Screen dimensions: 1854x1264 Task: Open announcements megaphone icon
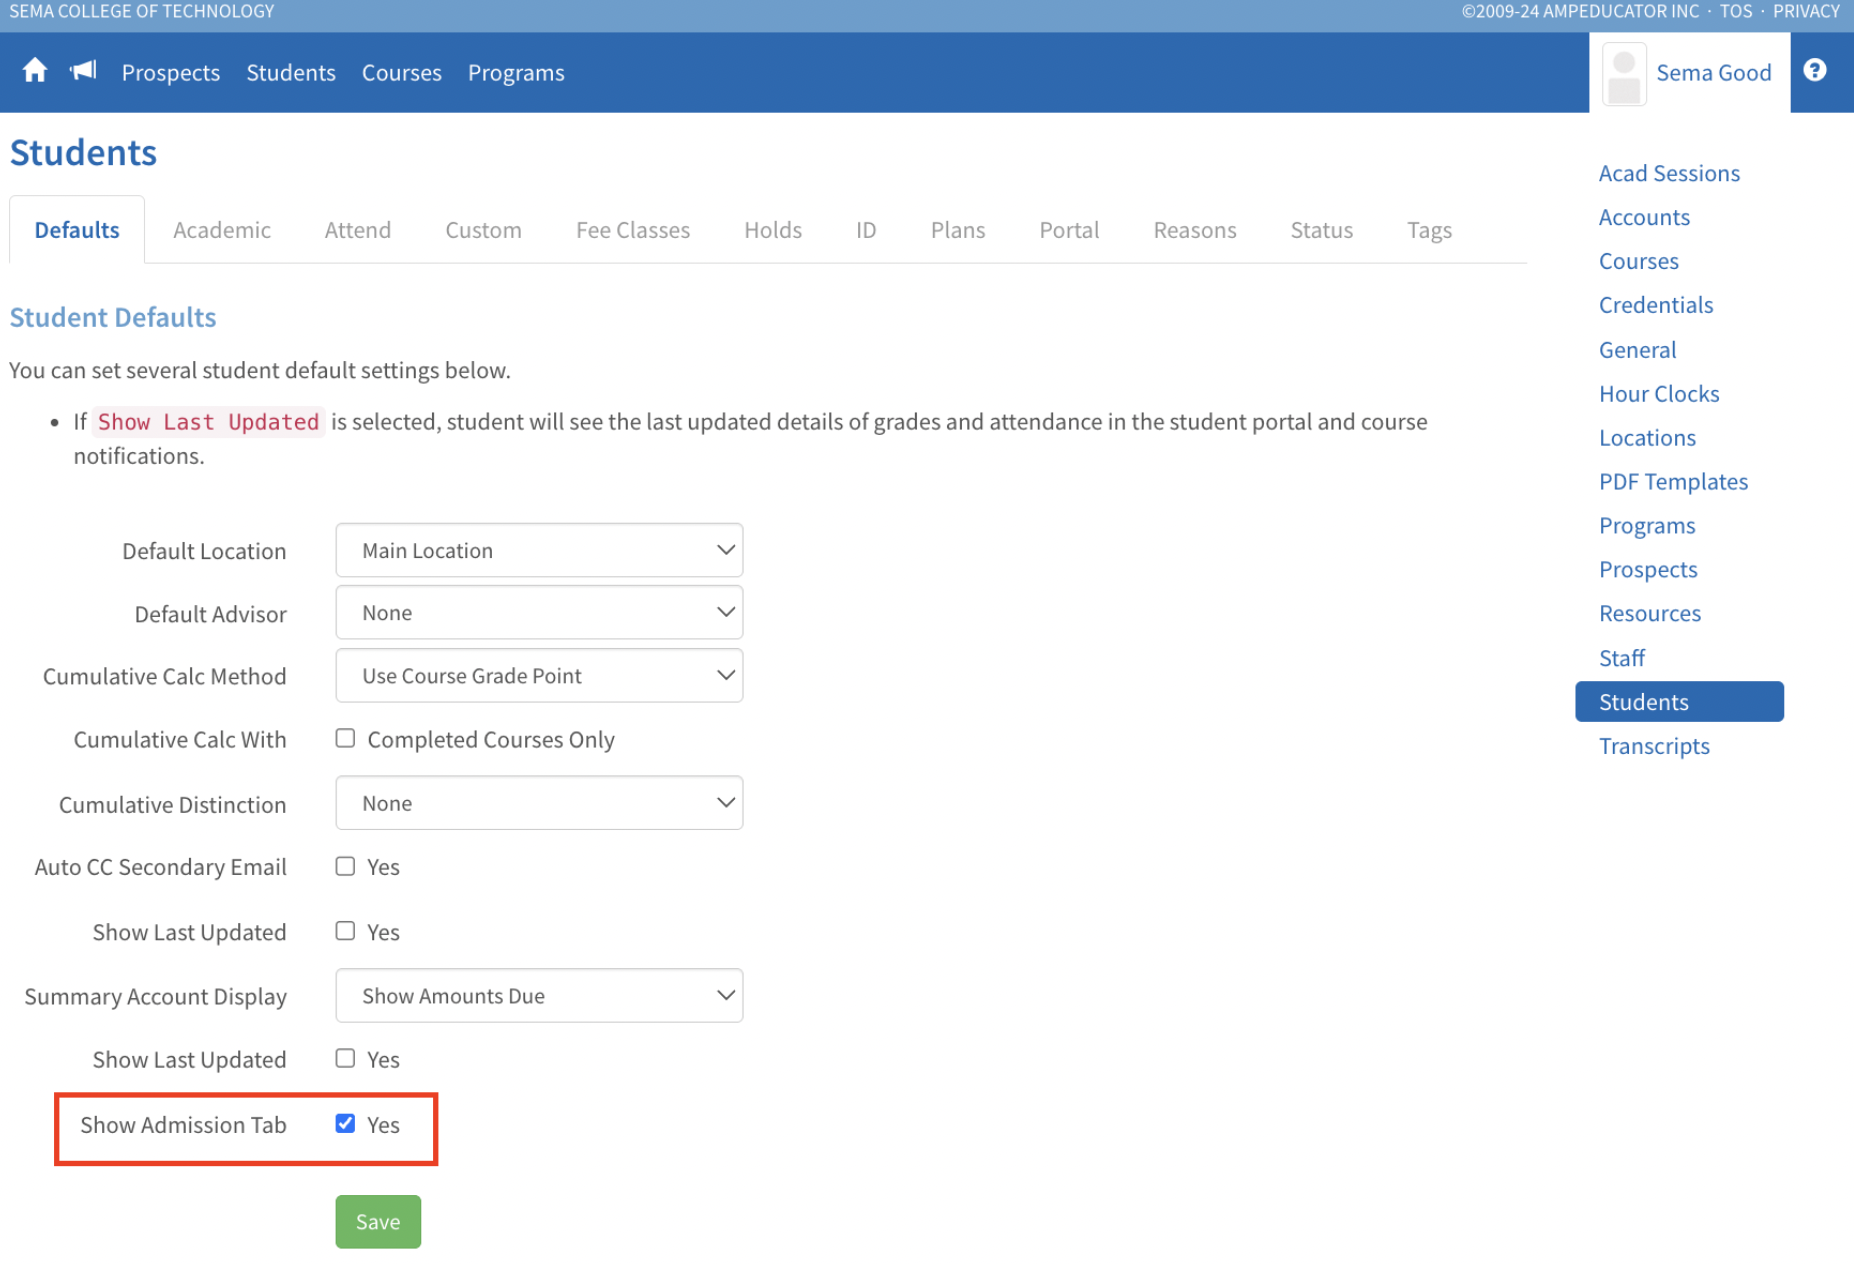(x=83, y=71)
